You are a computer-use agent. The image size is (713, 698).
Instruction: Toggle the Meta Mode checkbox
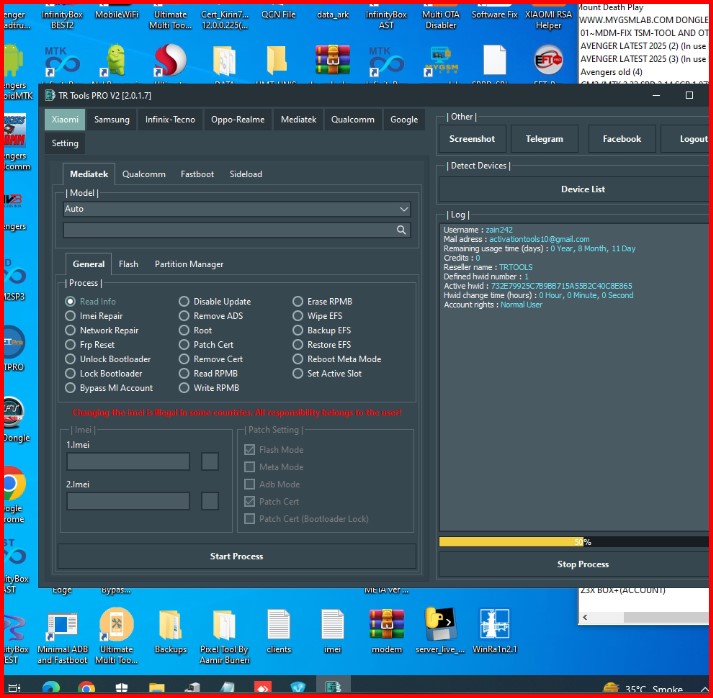pyautogui.click(x=249, y=467)
